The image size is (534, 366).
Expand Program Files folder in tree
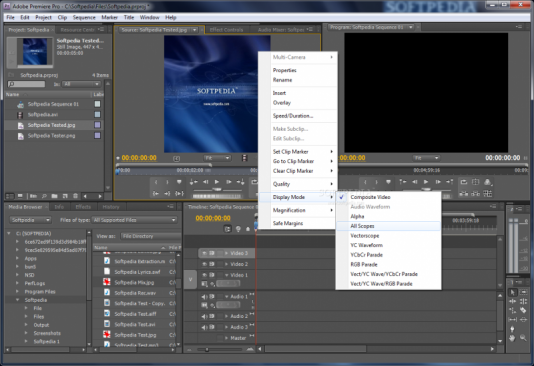point(17,292)
